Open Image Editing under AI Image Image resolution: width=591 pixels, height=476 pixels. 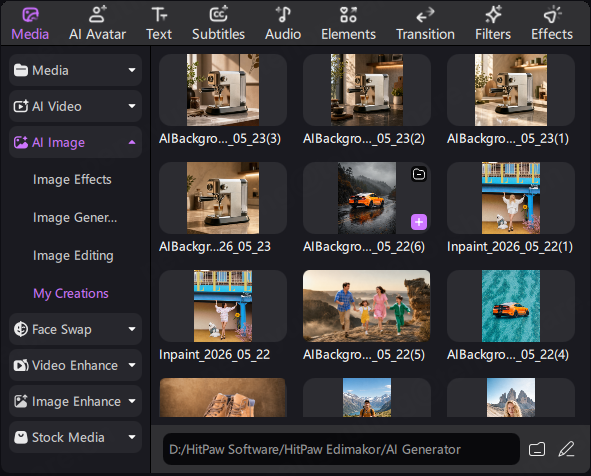pos(73,256)
